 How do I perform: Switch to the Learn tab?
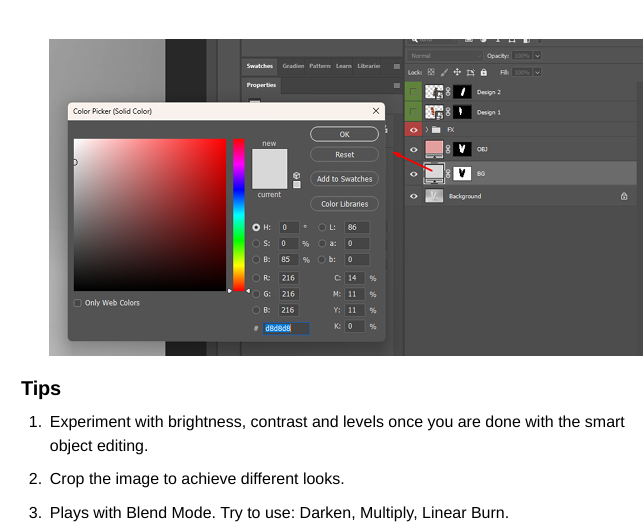point(343,66)
